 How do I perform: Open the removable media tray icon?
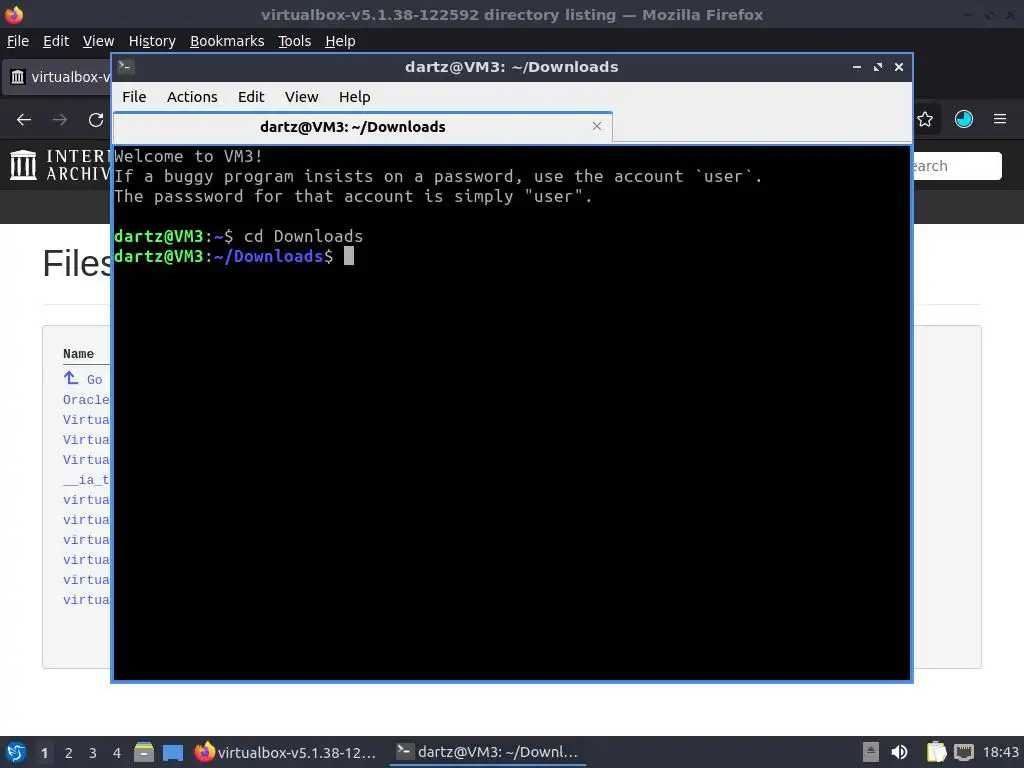pyautogui.click(x=871, y=752)
